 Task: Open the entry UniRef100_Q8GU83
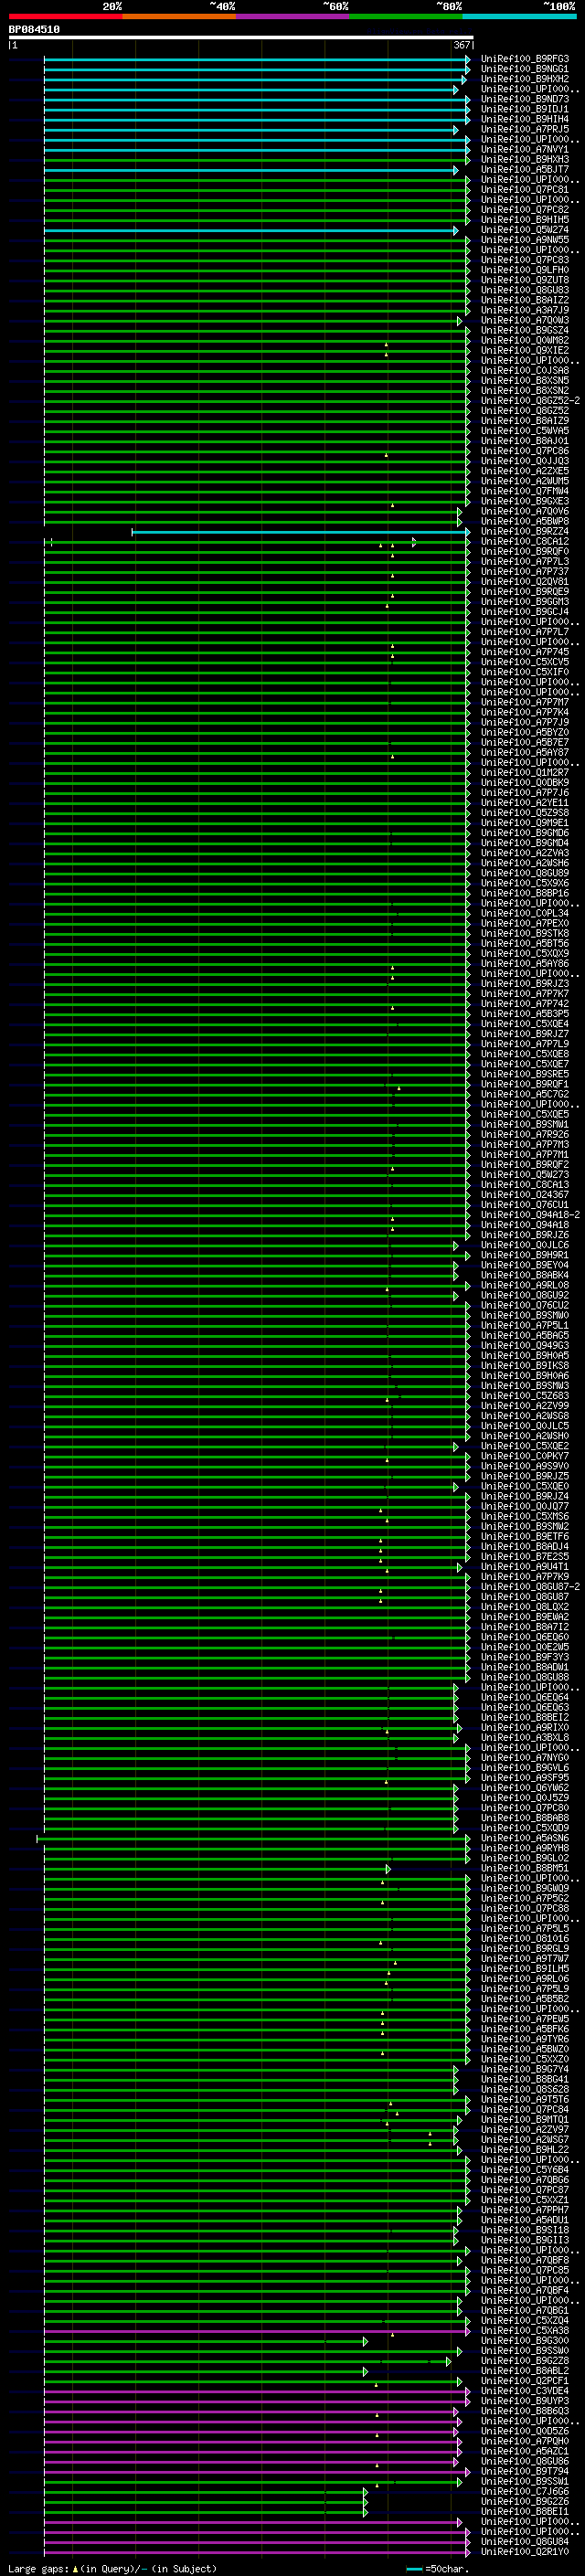pyautogui.click(x=525, y=290)
